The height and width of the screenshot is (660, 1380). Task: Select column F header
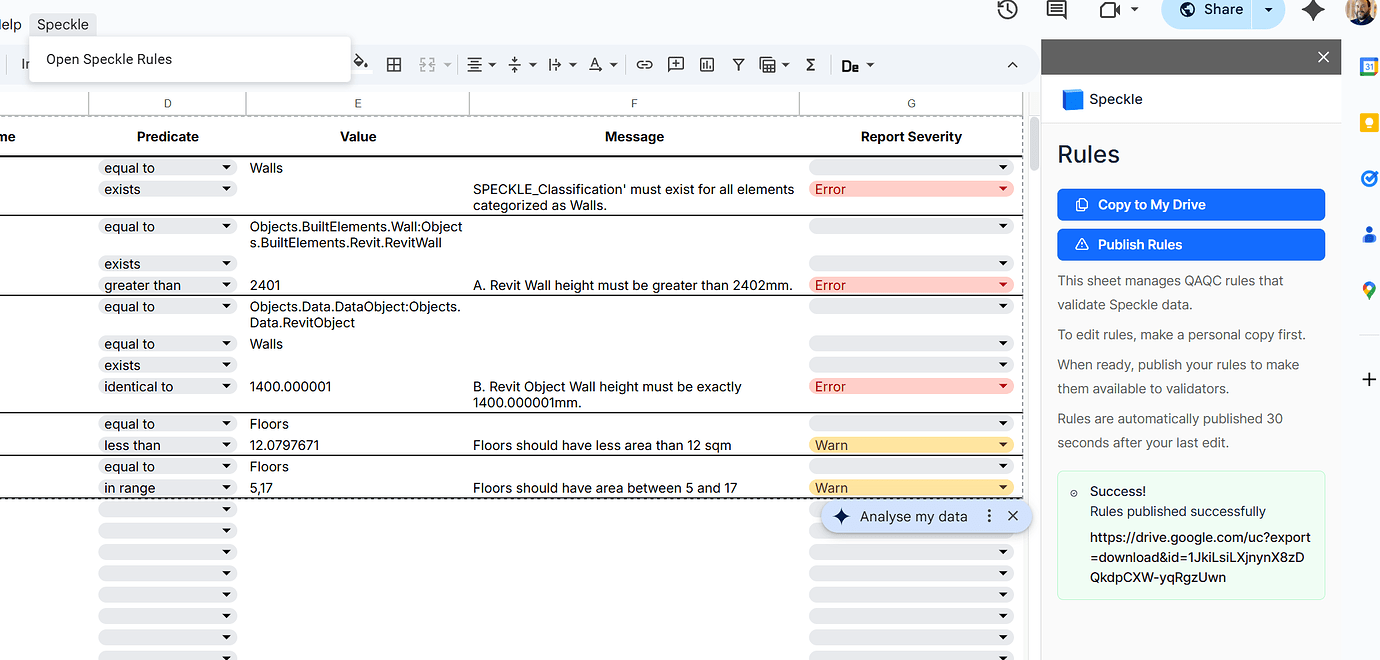coord(634,103)
